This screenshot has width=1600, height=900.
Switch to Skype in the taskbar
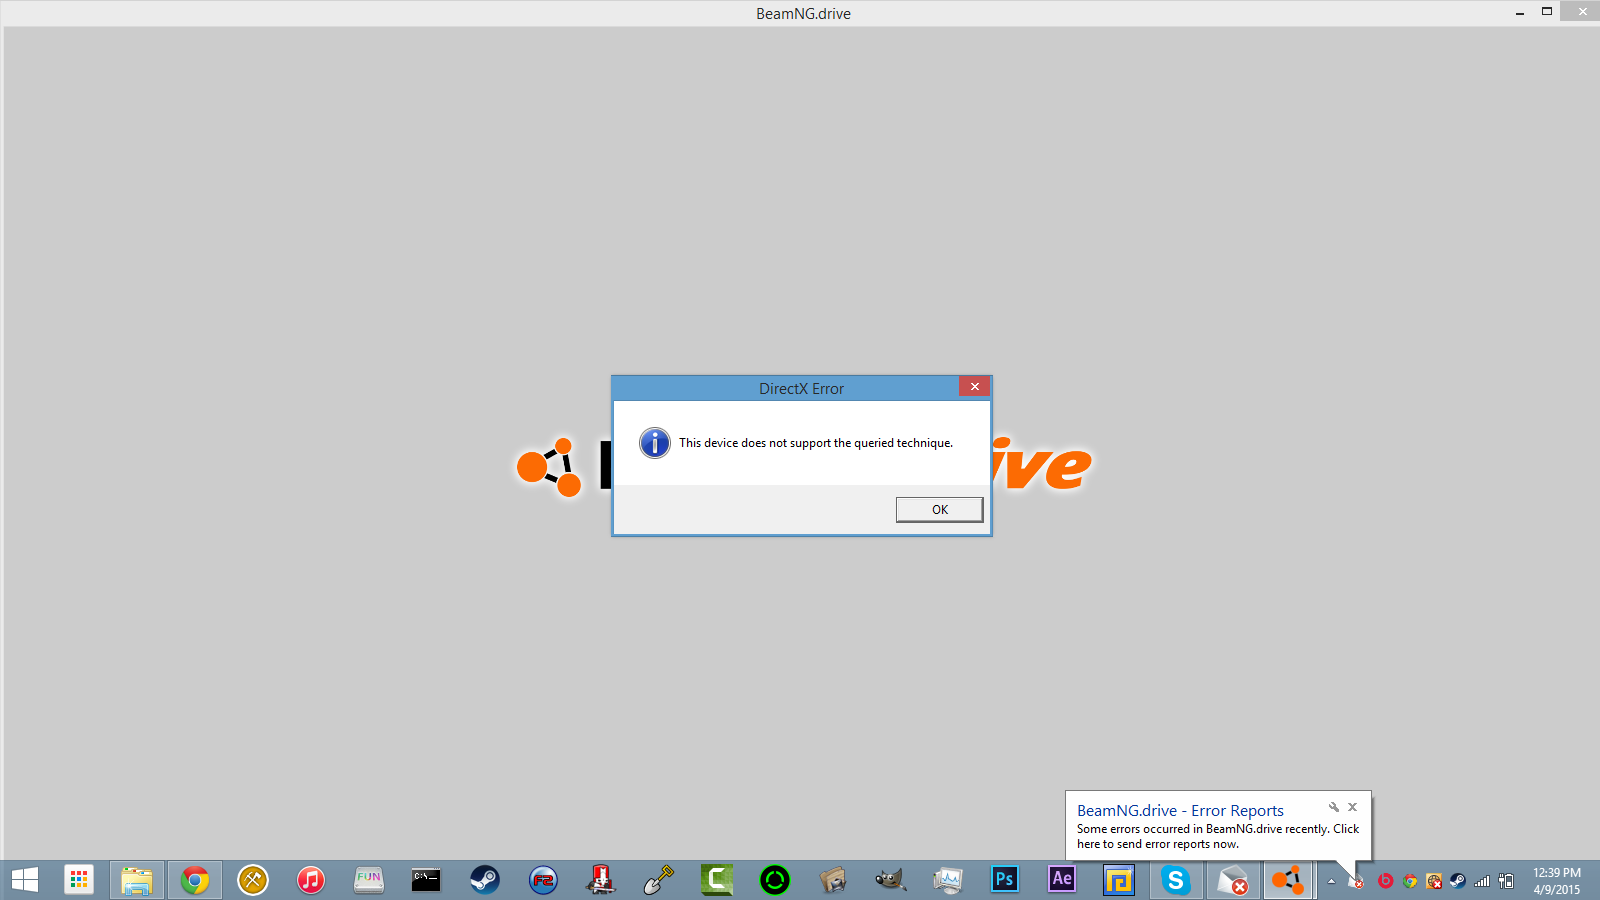(1176, 880)
